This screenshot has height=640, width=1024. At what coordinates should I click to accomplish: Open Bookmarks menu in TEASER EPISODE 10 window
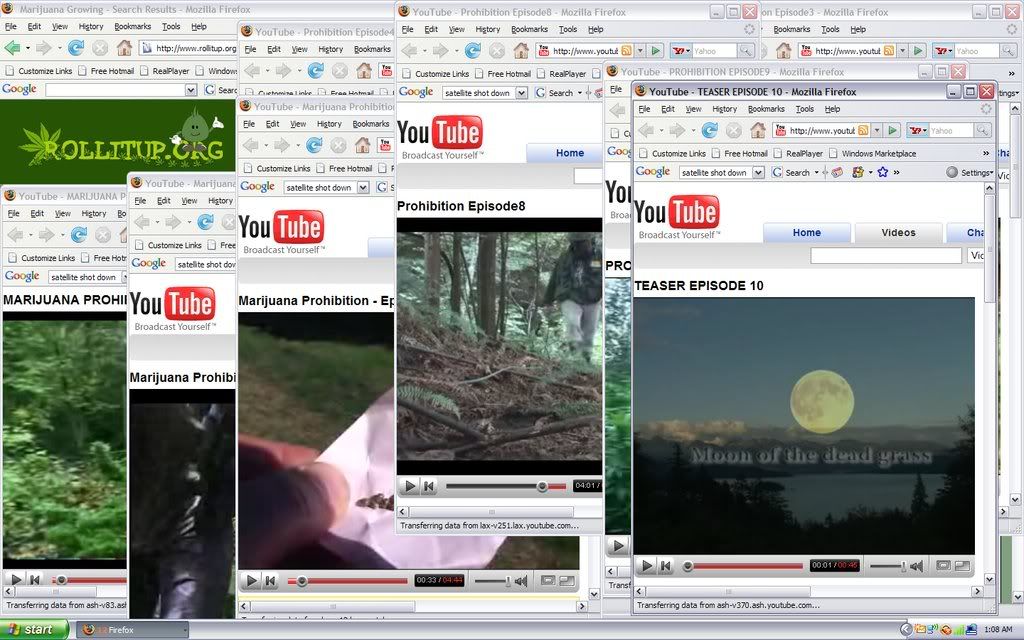pos(766,109)
